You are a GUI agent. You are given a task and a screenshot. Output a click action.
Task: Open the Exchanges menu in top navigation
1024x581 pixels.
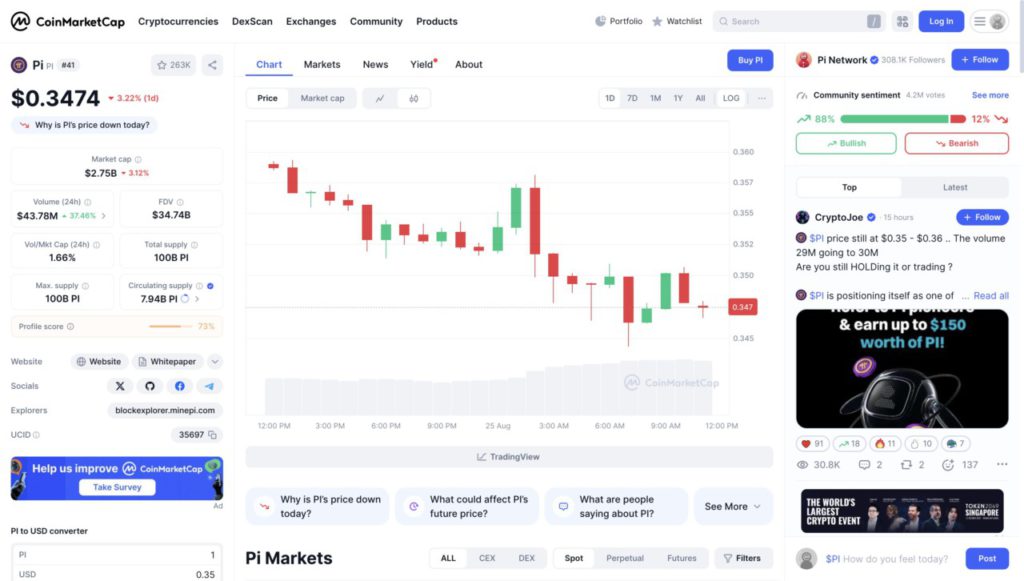[x=310, y=21]
